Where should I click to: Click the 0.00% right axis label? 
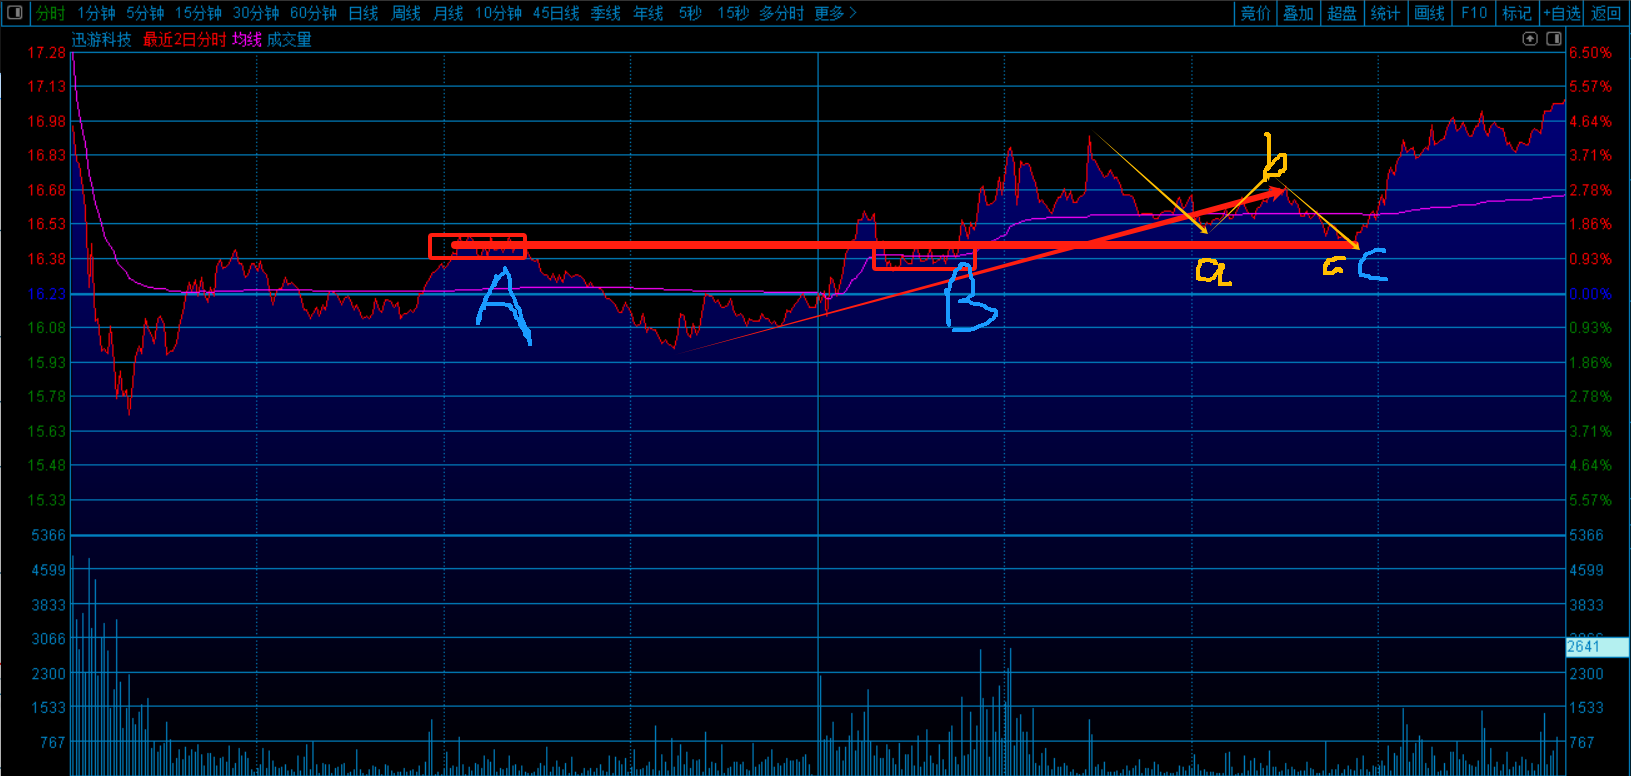[x=1590, y=294]
